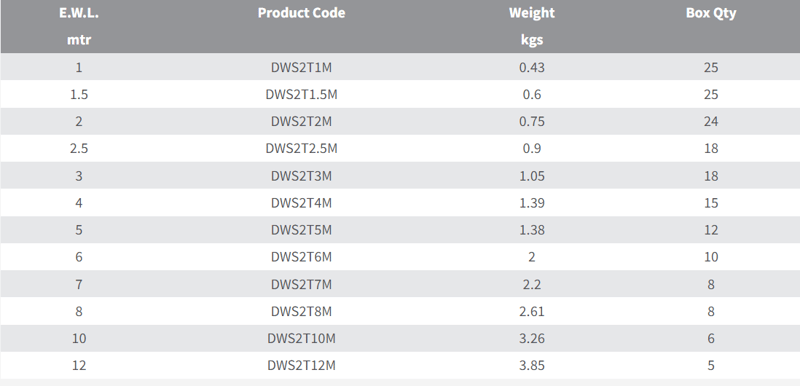Select product code DWS2T7M
This screenshot has width=800, height=386.
301,285
